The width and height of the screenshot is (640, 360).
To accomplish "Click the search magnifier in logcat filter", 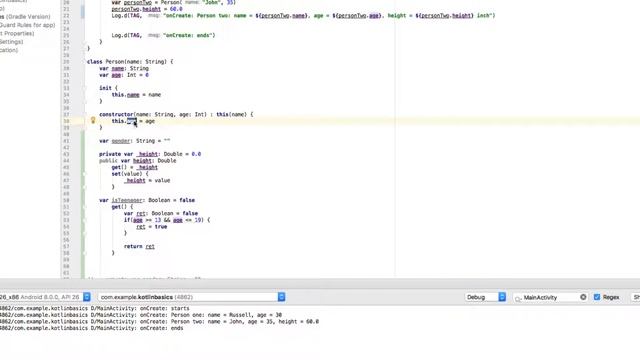I will pyautogui.click(x=518, y=298).
